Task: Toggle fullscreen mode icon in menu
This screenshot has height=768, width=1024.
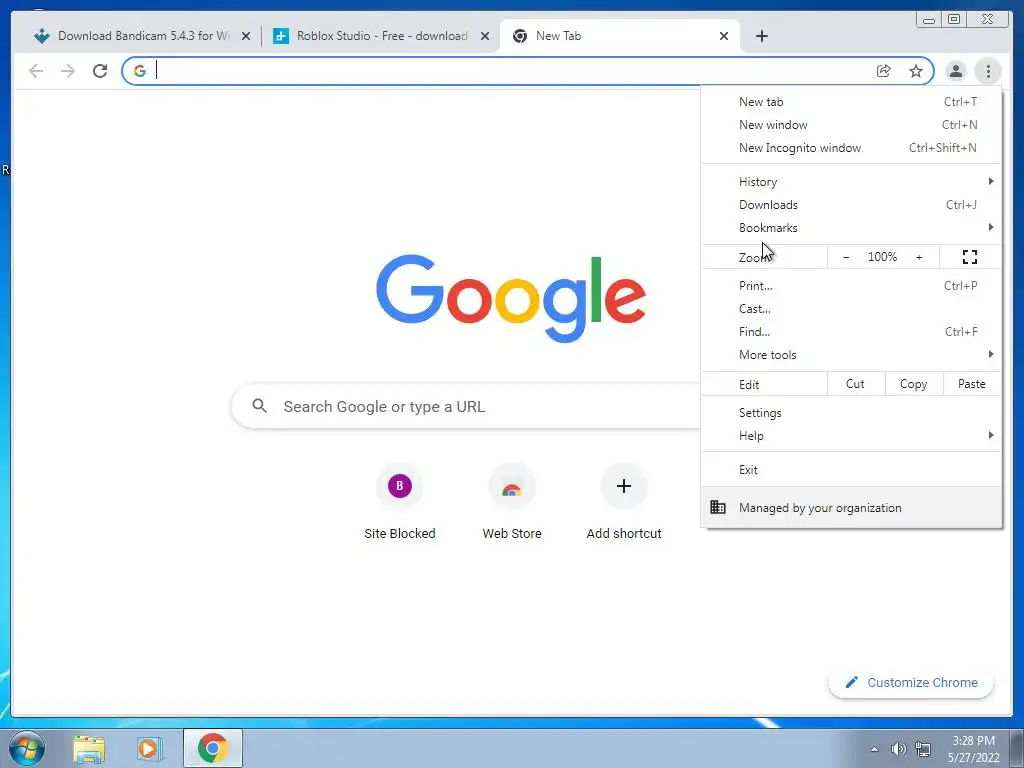Action: pyautogui.click(x=970, y=257)
